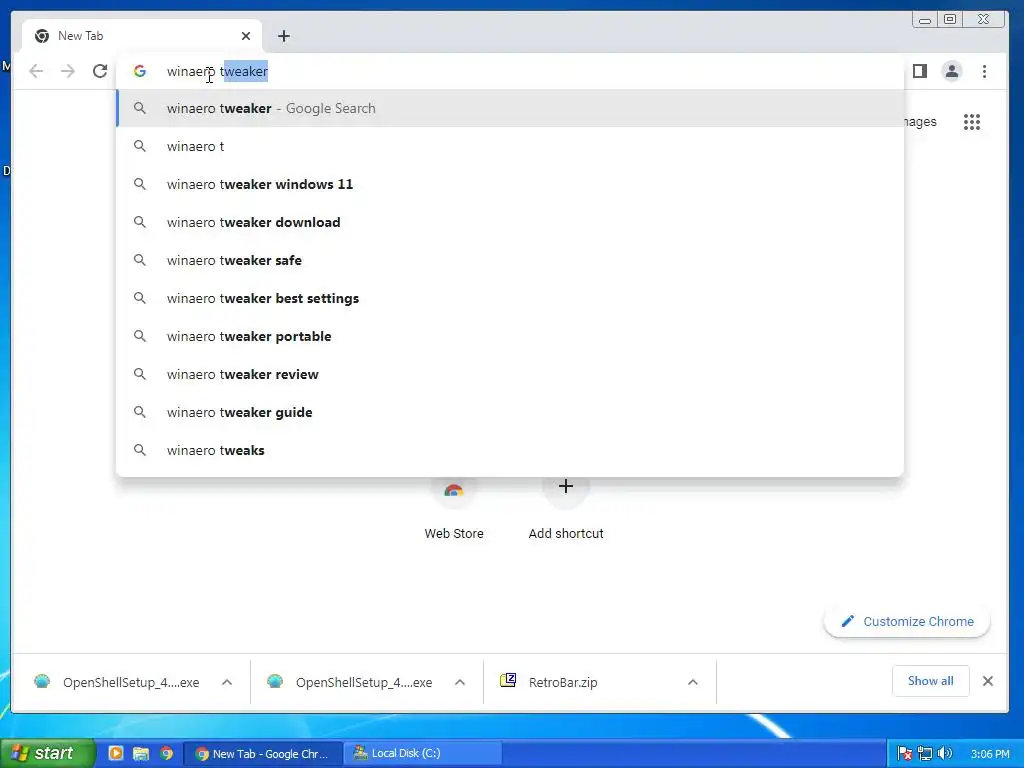This screenshot has width=1024, height=768.
Task: Click the 3:06 PM clock
Action: [x=990, y=754]
